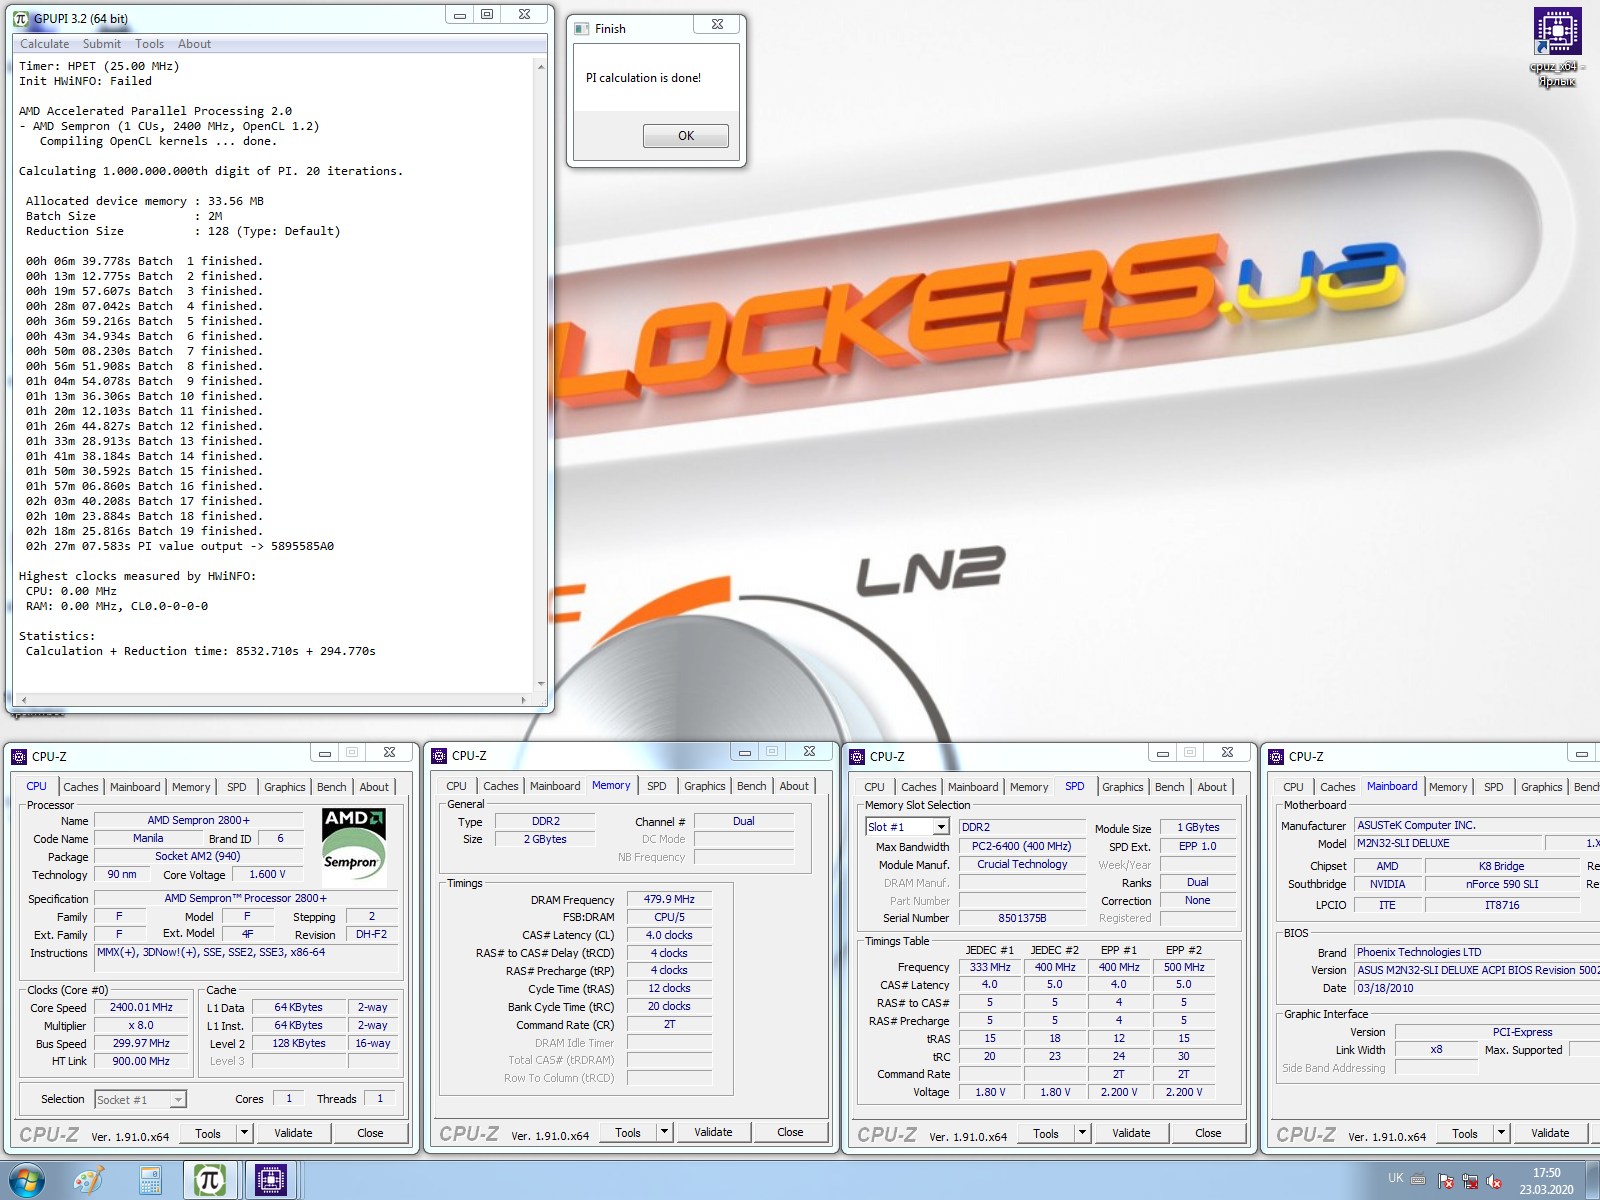The width and height of the screenshot is (1600, 1200).
Task: Click the muted speaker tray icon
Action: click(x=1494, y=1181)
